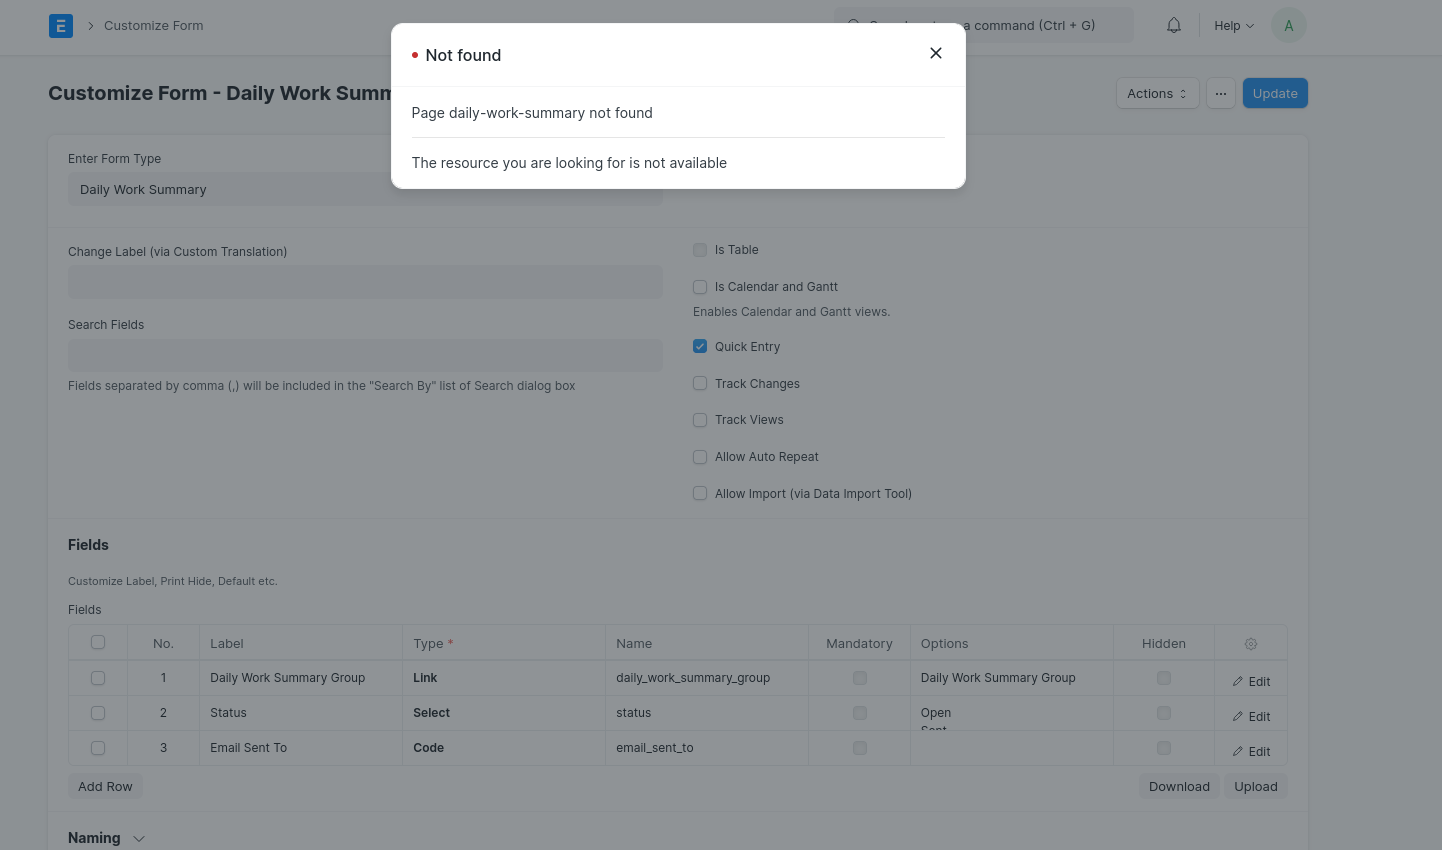
Task: Toggle Mandatory for Daily Work Summary Group
Action: [860, 678]
